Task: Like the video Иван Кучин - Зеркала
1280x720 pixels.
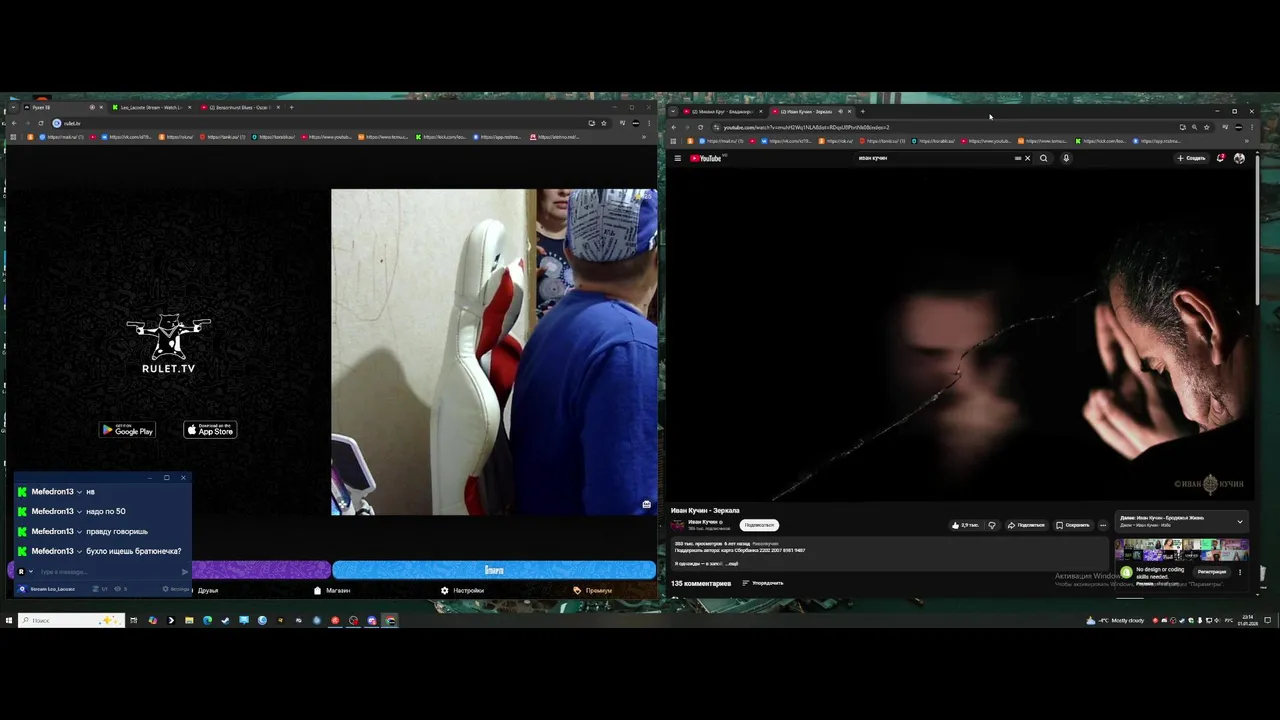Action: pyautogui.click(x=965, y=525)
